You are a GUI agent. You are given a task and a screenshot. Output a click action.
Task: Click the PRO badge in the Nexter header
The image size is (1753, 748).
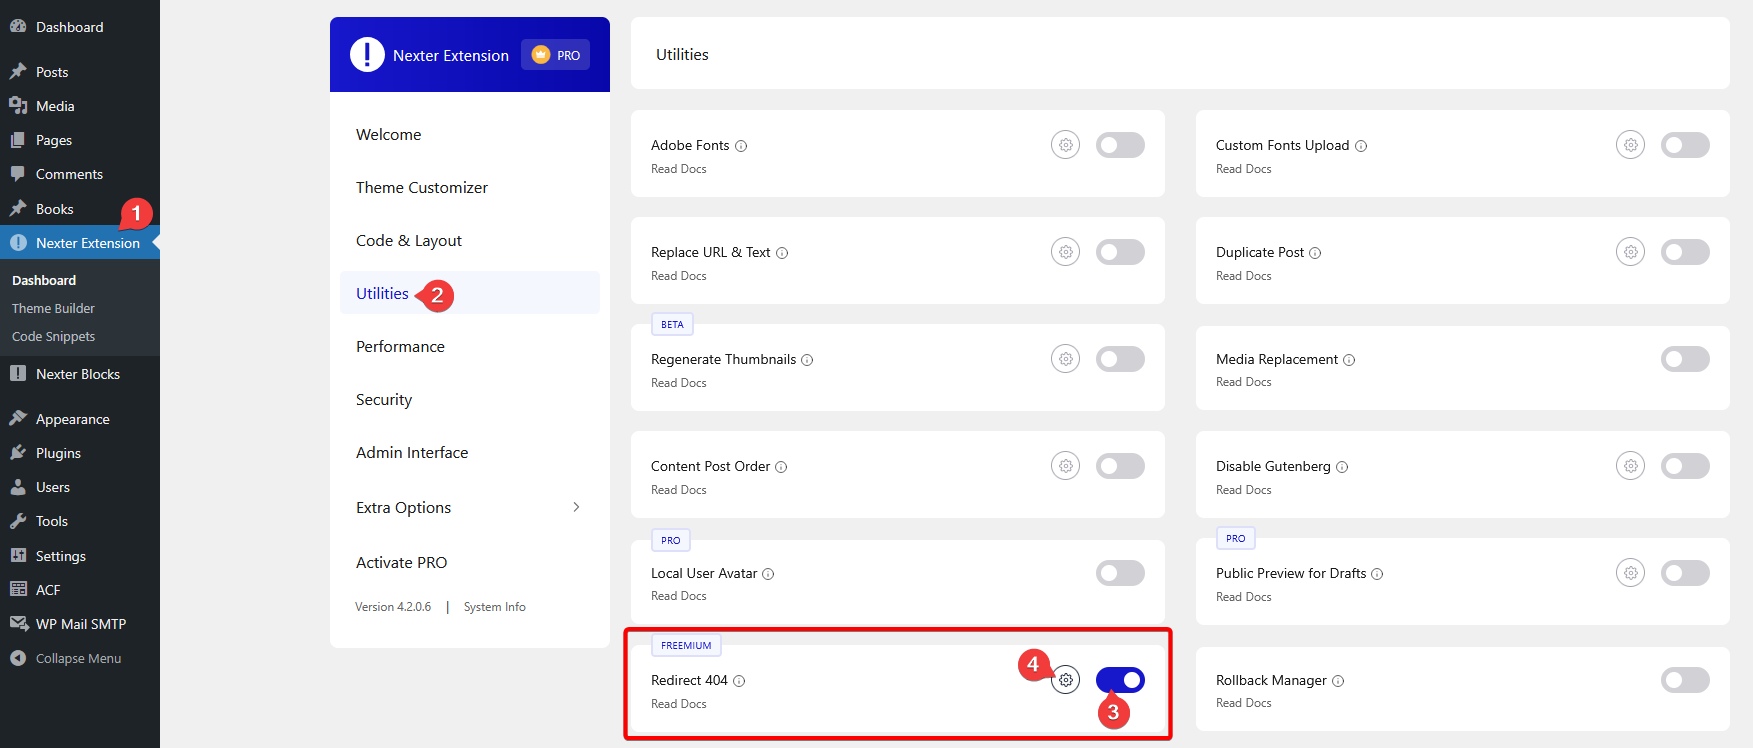tap(555, 55)
